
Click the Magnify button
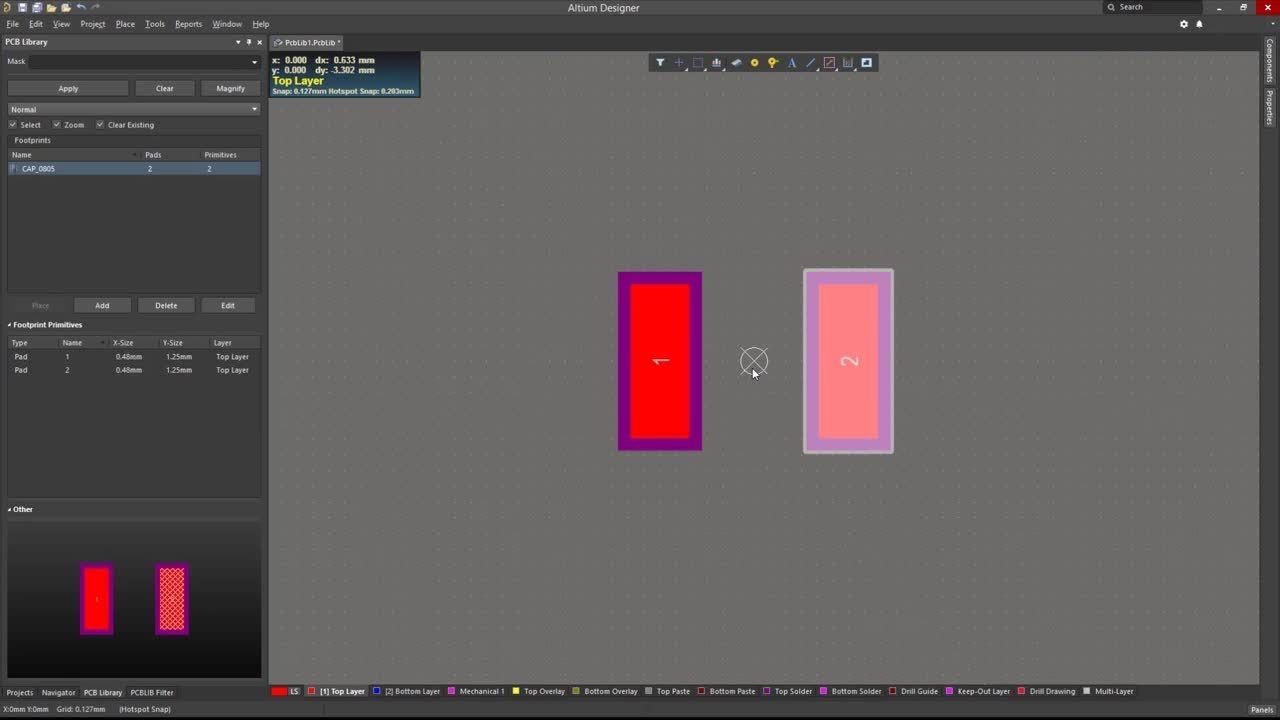point(230,88)
